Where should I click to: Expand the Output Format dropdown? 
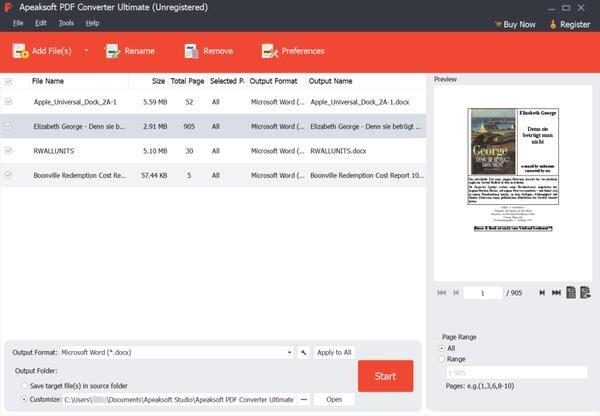(x=289, y=353)
